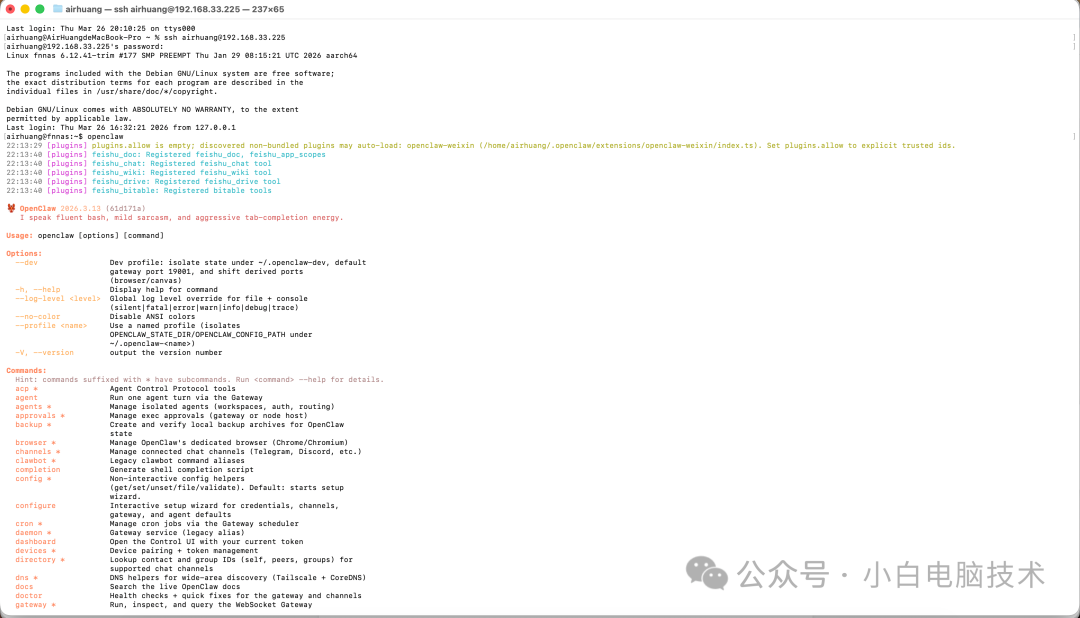The width and height of the screenshot is (1080, 618).
Task: Click the folder icon in the title bar
Action: (x=58, y=9)
